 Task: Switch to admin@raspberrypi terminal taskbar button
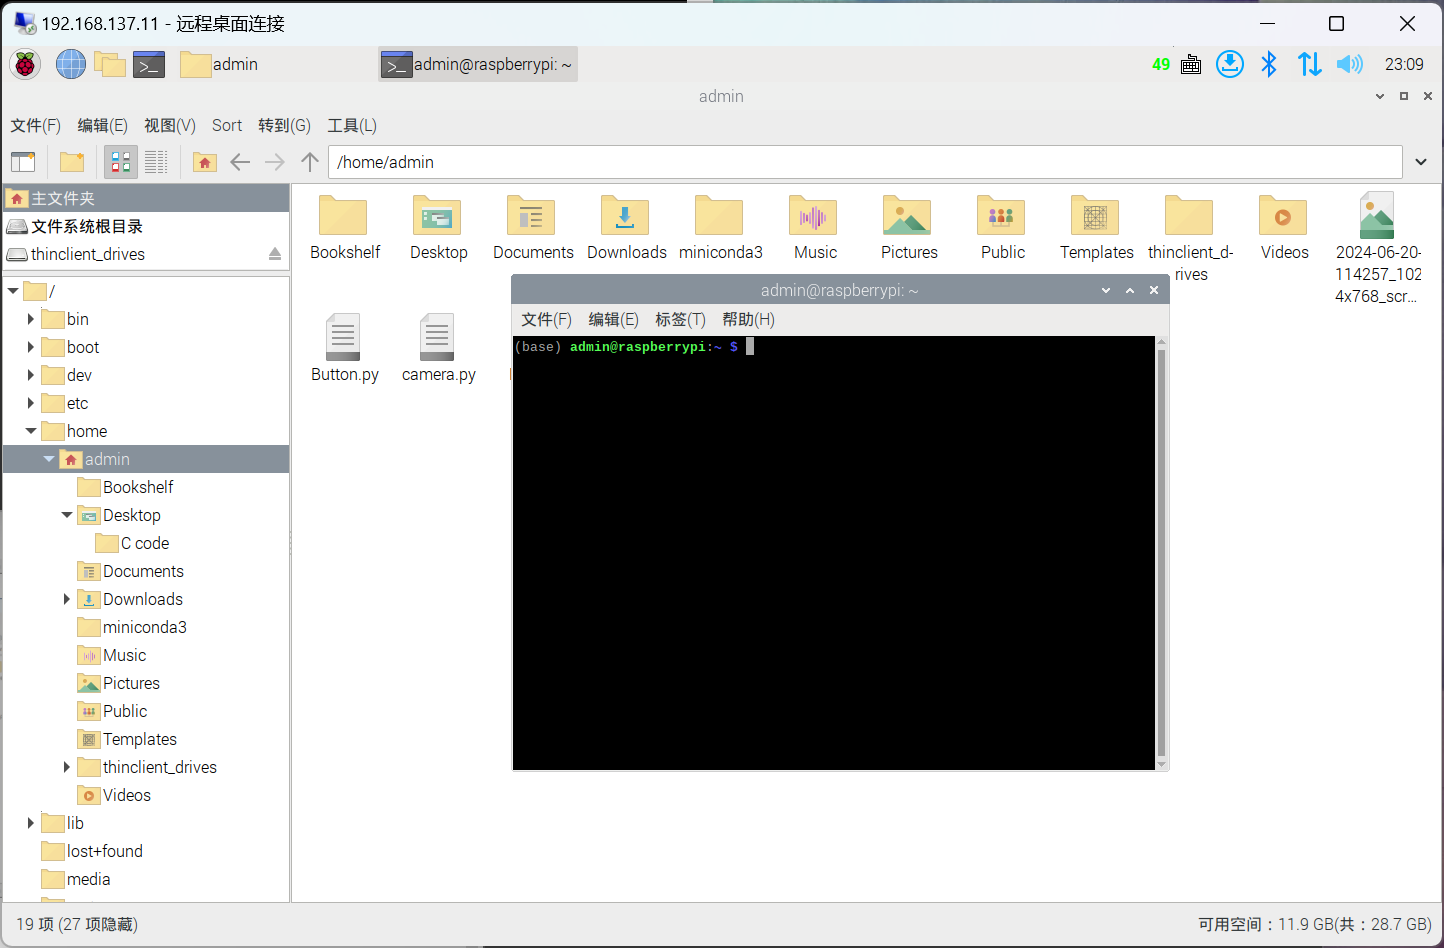click(478, 64)
